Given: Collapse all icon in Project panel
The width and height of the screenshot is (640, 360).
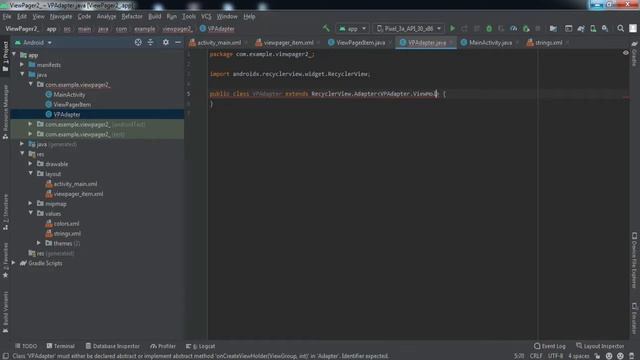Looking at the screenshot, I should point(151,42).
